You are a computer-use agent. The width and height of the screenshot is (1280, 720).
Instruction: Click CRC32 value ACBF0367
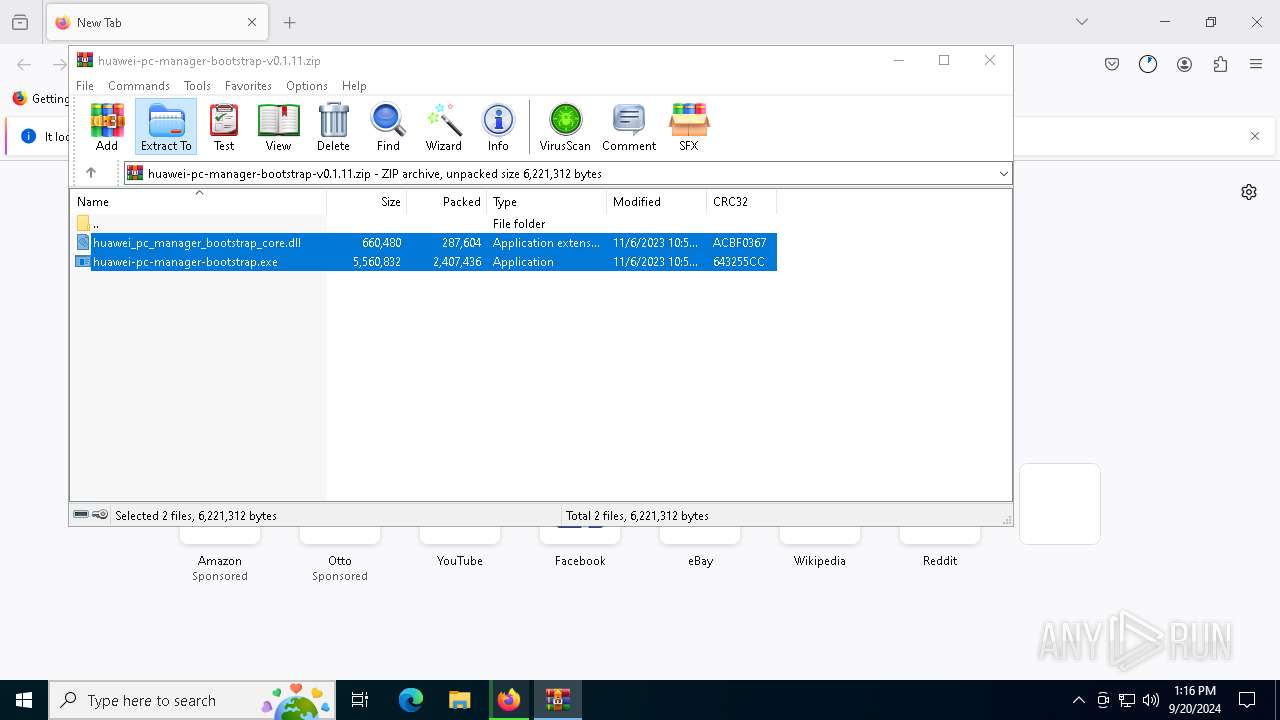pyautogui.click(x=740, y=243)
